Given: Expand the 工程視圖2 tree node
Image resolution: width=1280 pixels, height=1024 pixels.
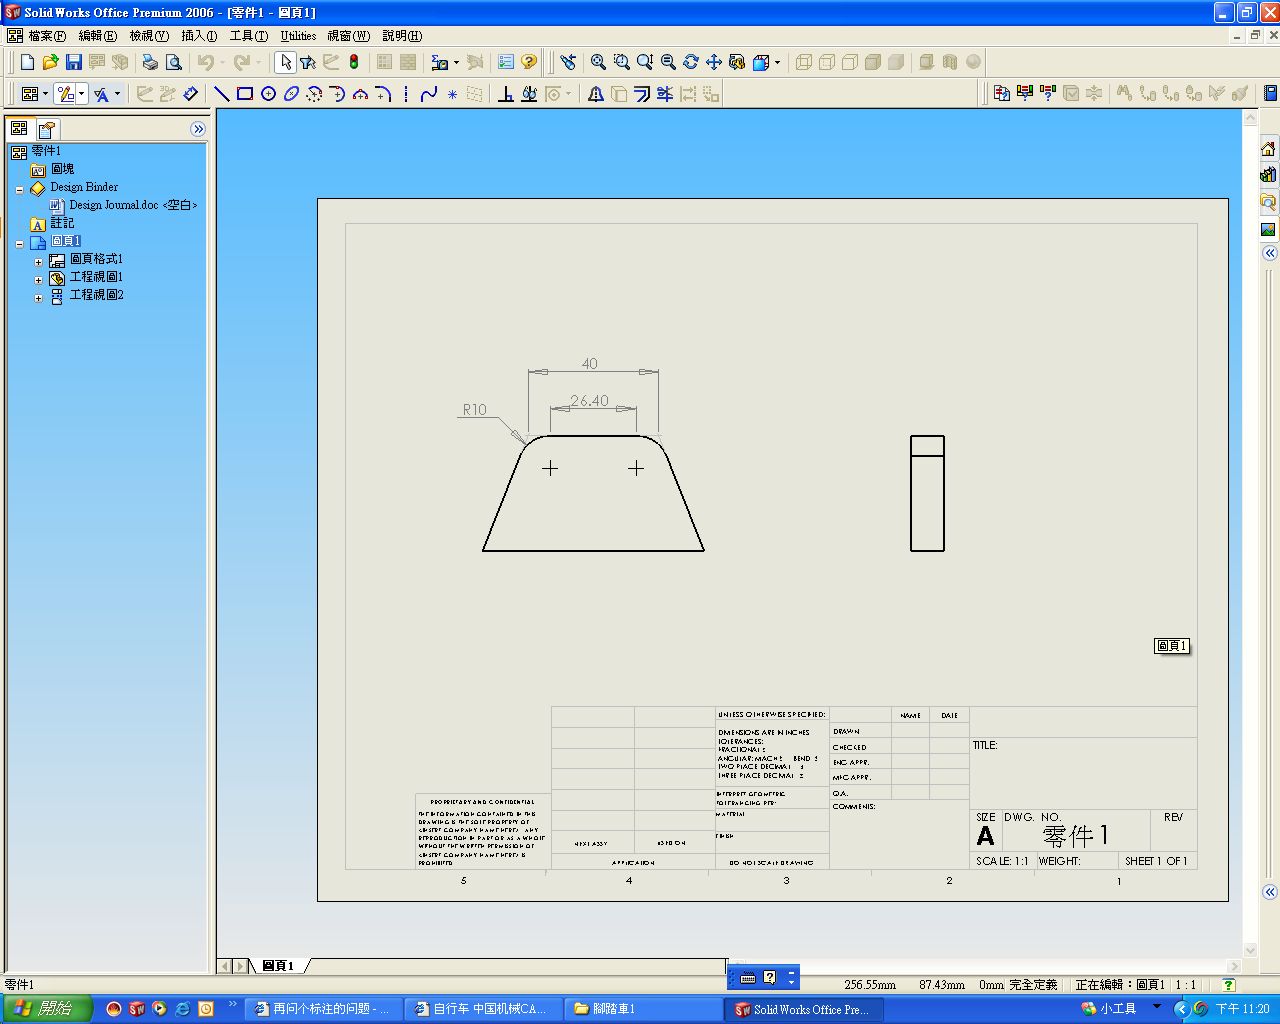Looking at the screenshot, I should coord(38,298).
